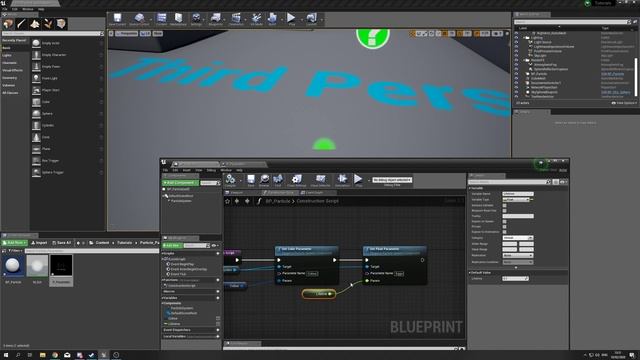Toggle Colour variable editable eye icon
640x360 pixels.
pyautogui.click(x=218, y=318)
